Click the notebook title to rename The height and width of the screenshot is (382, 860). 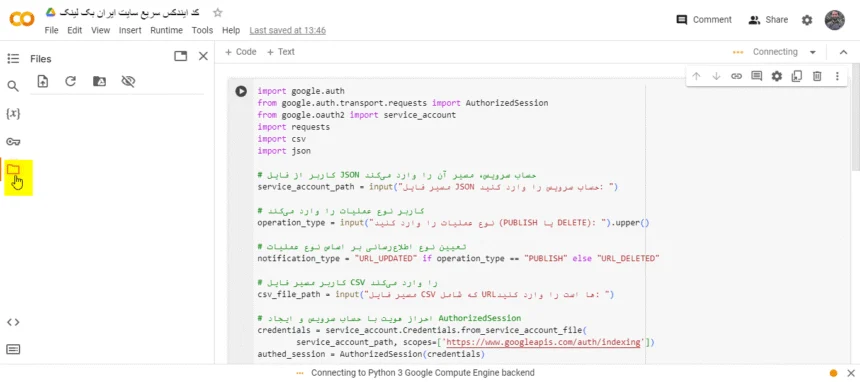click(129, 12)
